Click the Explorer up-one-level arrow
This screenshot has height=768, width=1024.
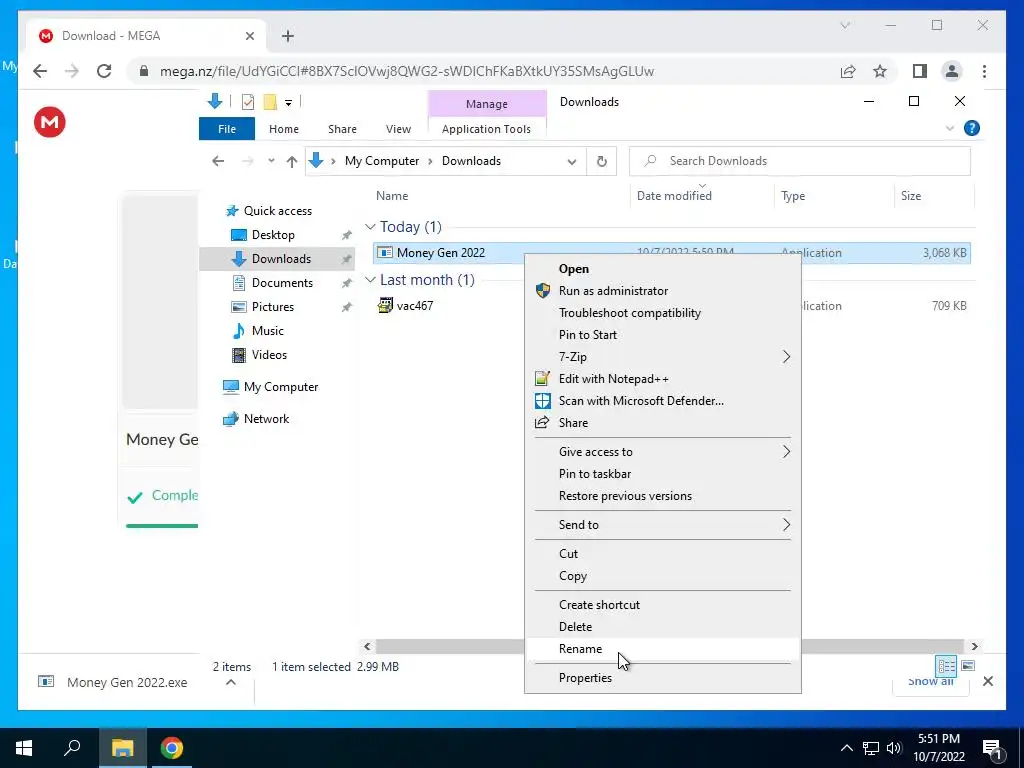point(292,161)
